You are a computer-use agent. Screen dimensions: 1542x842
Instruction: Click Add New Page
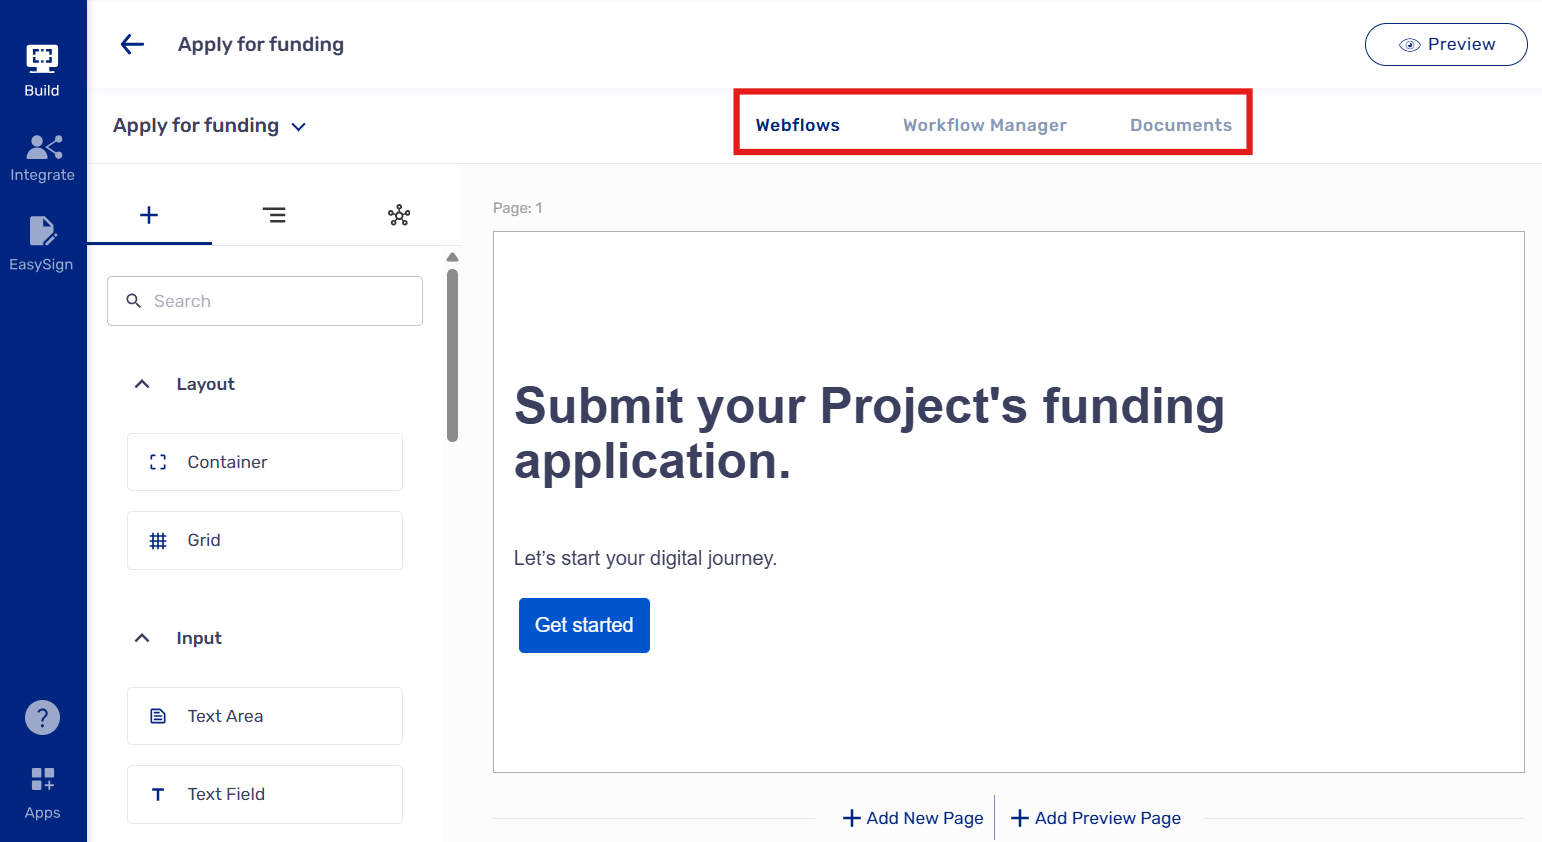click(913, 818)
